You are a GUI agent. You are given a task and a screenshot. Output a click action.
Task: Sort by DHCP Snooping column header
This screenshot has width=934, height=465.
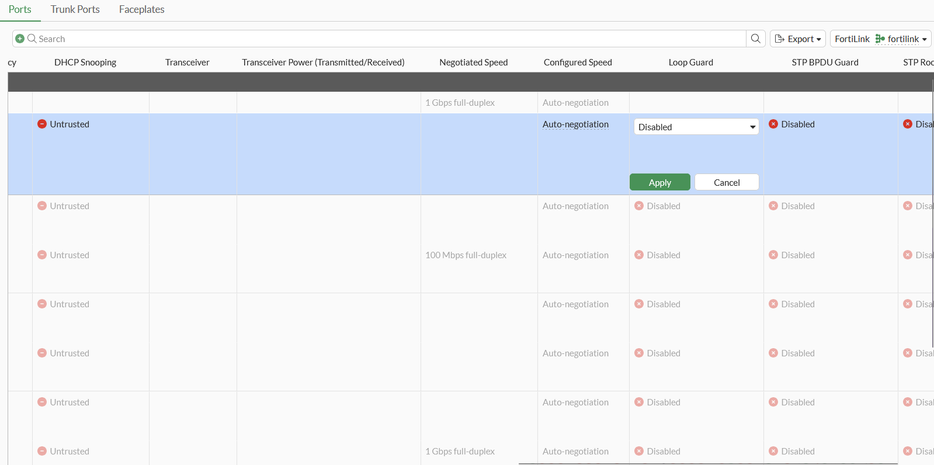(x=85, y=63)
